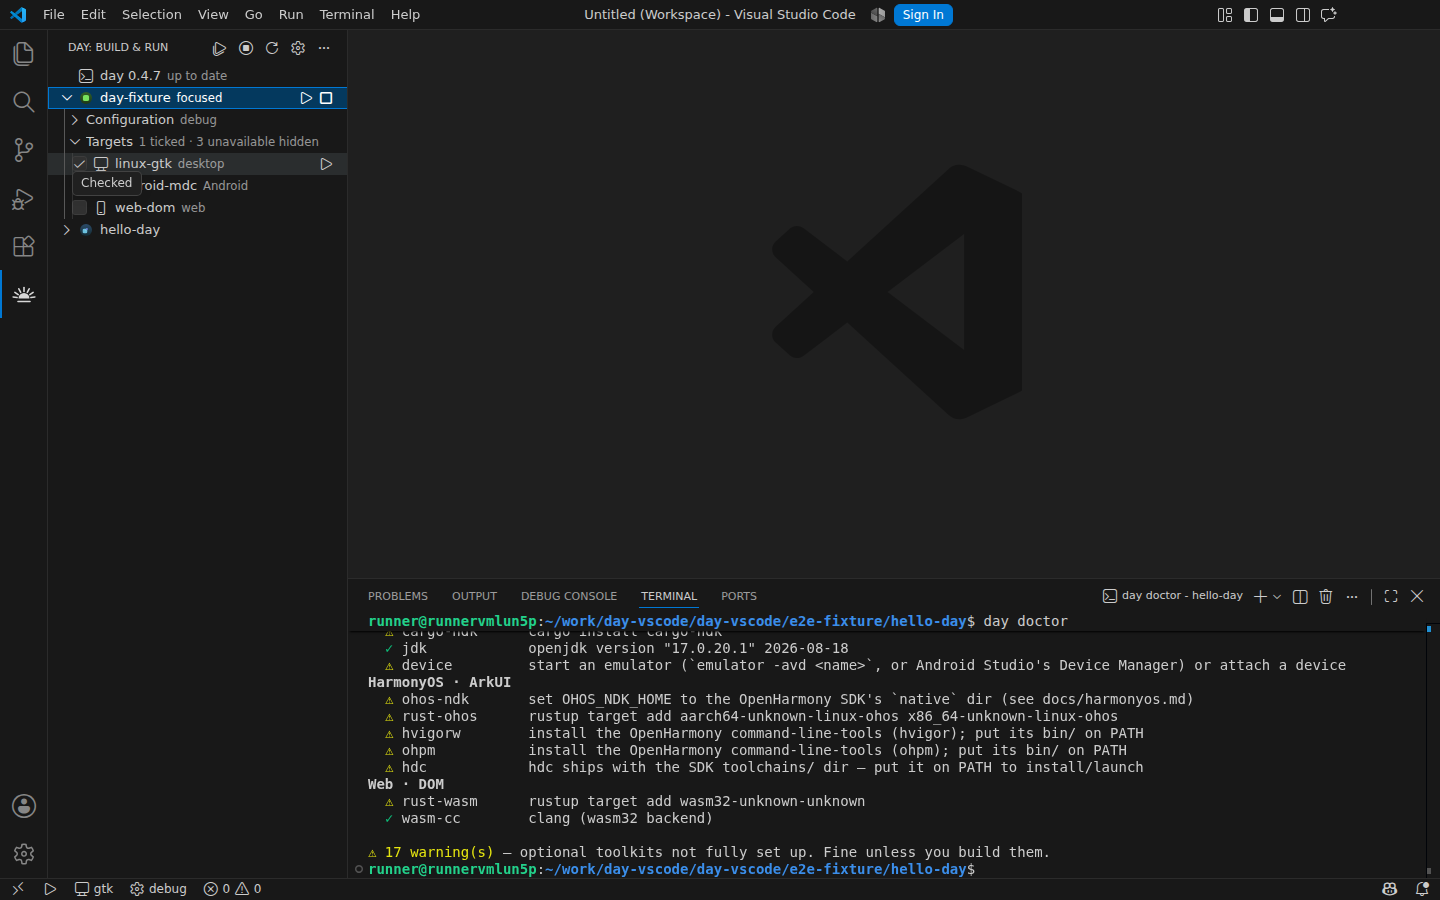Open the View menu

click(x=213, y=15)
